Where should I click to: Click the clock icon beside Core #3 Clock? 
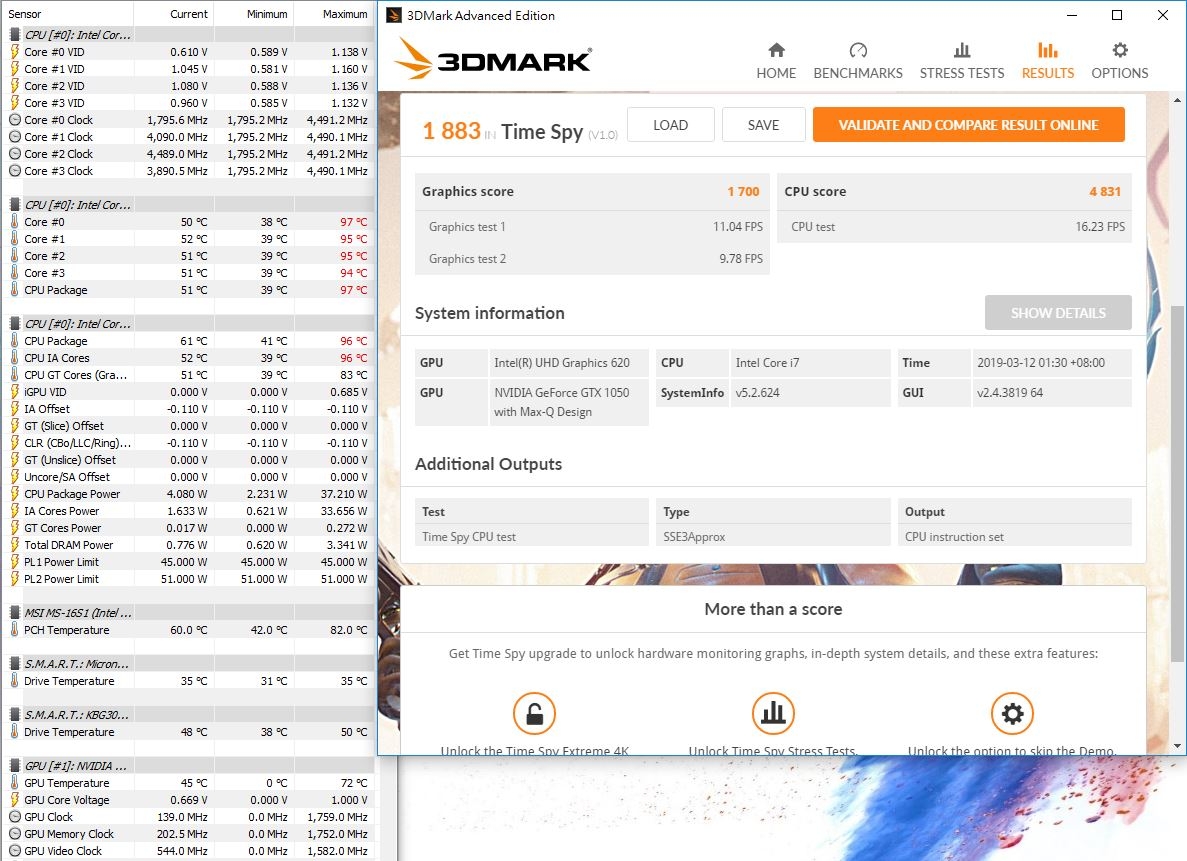click(14, 170)
